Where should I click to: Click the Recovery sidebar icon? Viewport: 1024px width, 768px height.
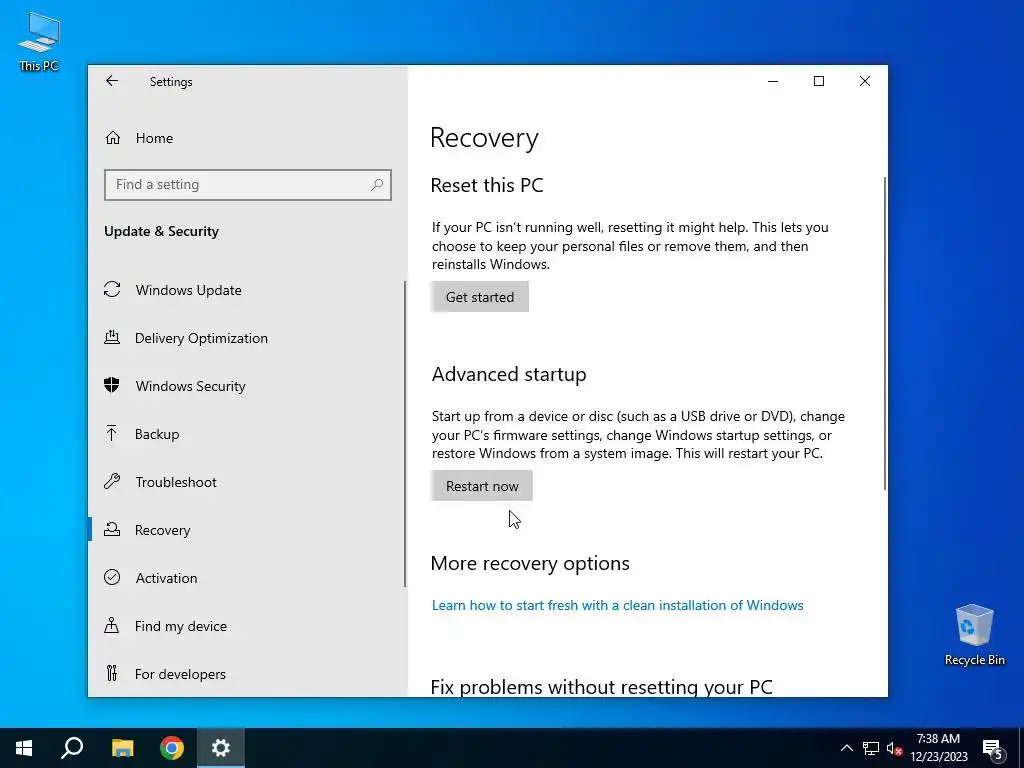click(112, 529)
